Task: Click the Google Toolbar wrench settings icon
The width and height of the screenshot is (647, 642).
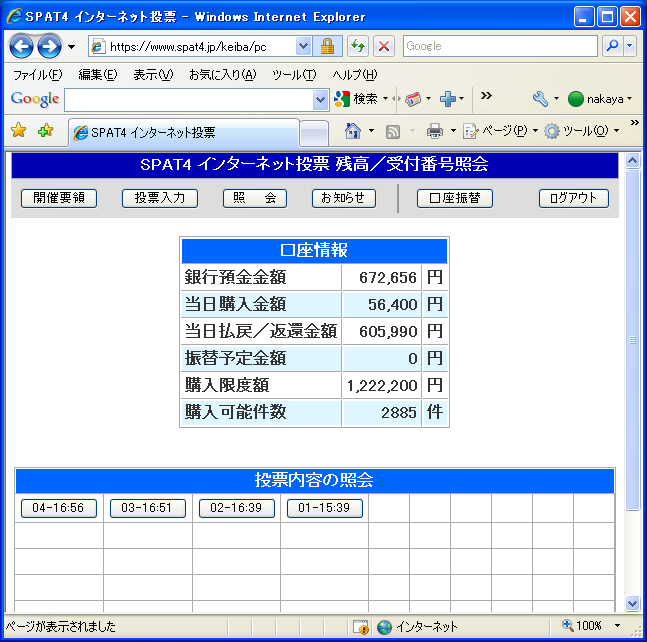Action: click(540, 99)
